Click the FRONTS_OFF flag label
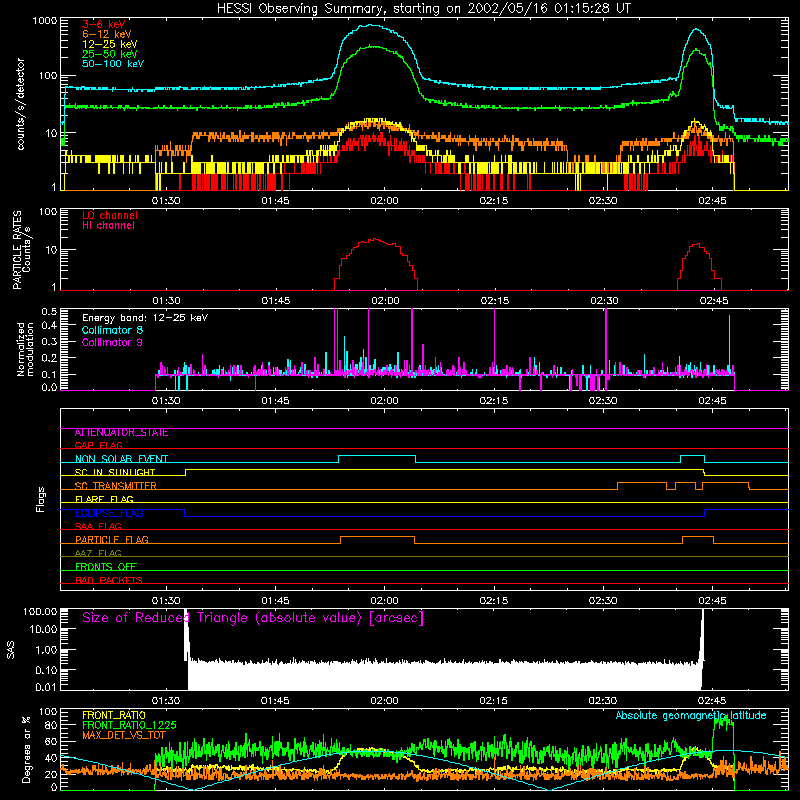This screenshot has height=800, width=800. (x=106, y=567)
